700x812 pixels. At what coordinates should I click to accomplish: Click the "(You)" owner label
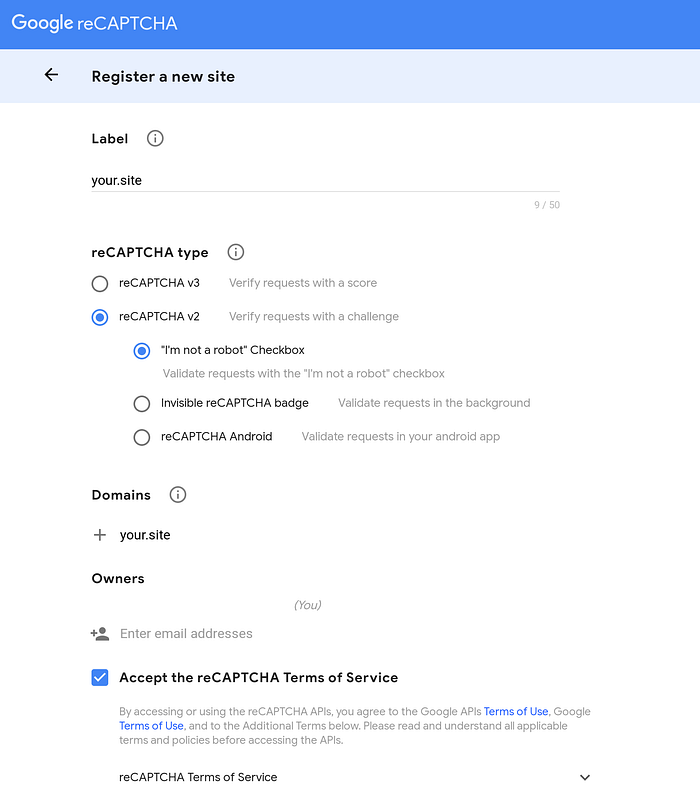(x=308, y=605)
